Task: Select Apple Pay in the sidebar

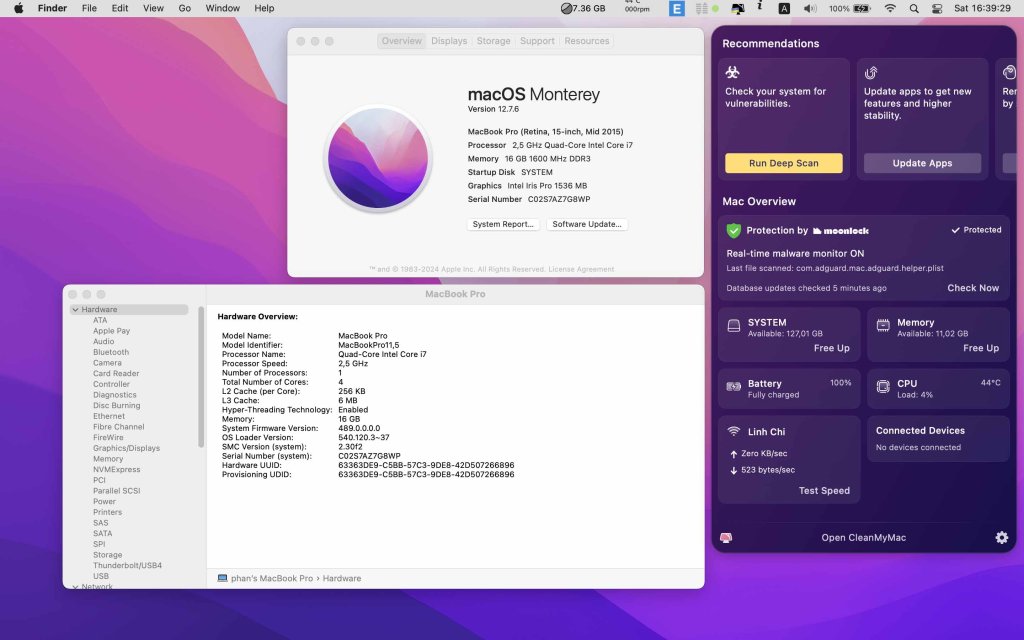Action: (x=111, y=331)
